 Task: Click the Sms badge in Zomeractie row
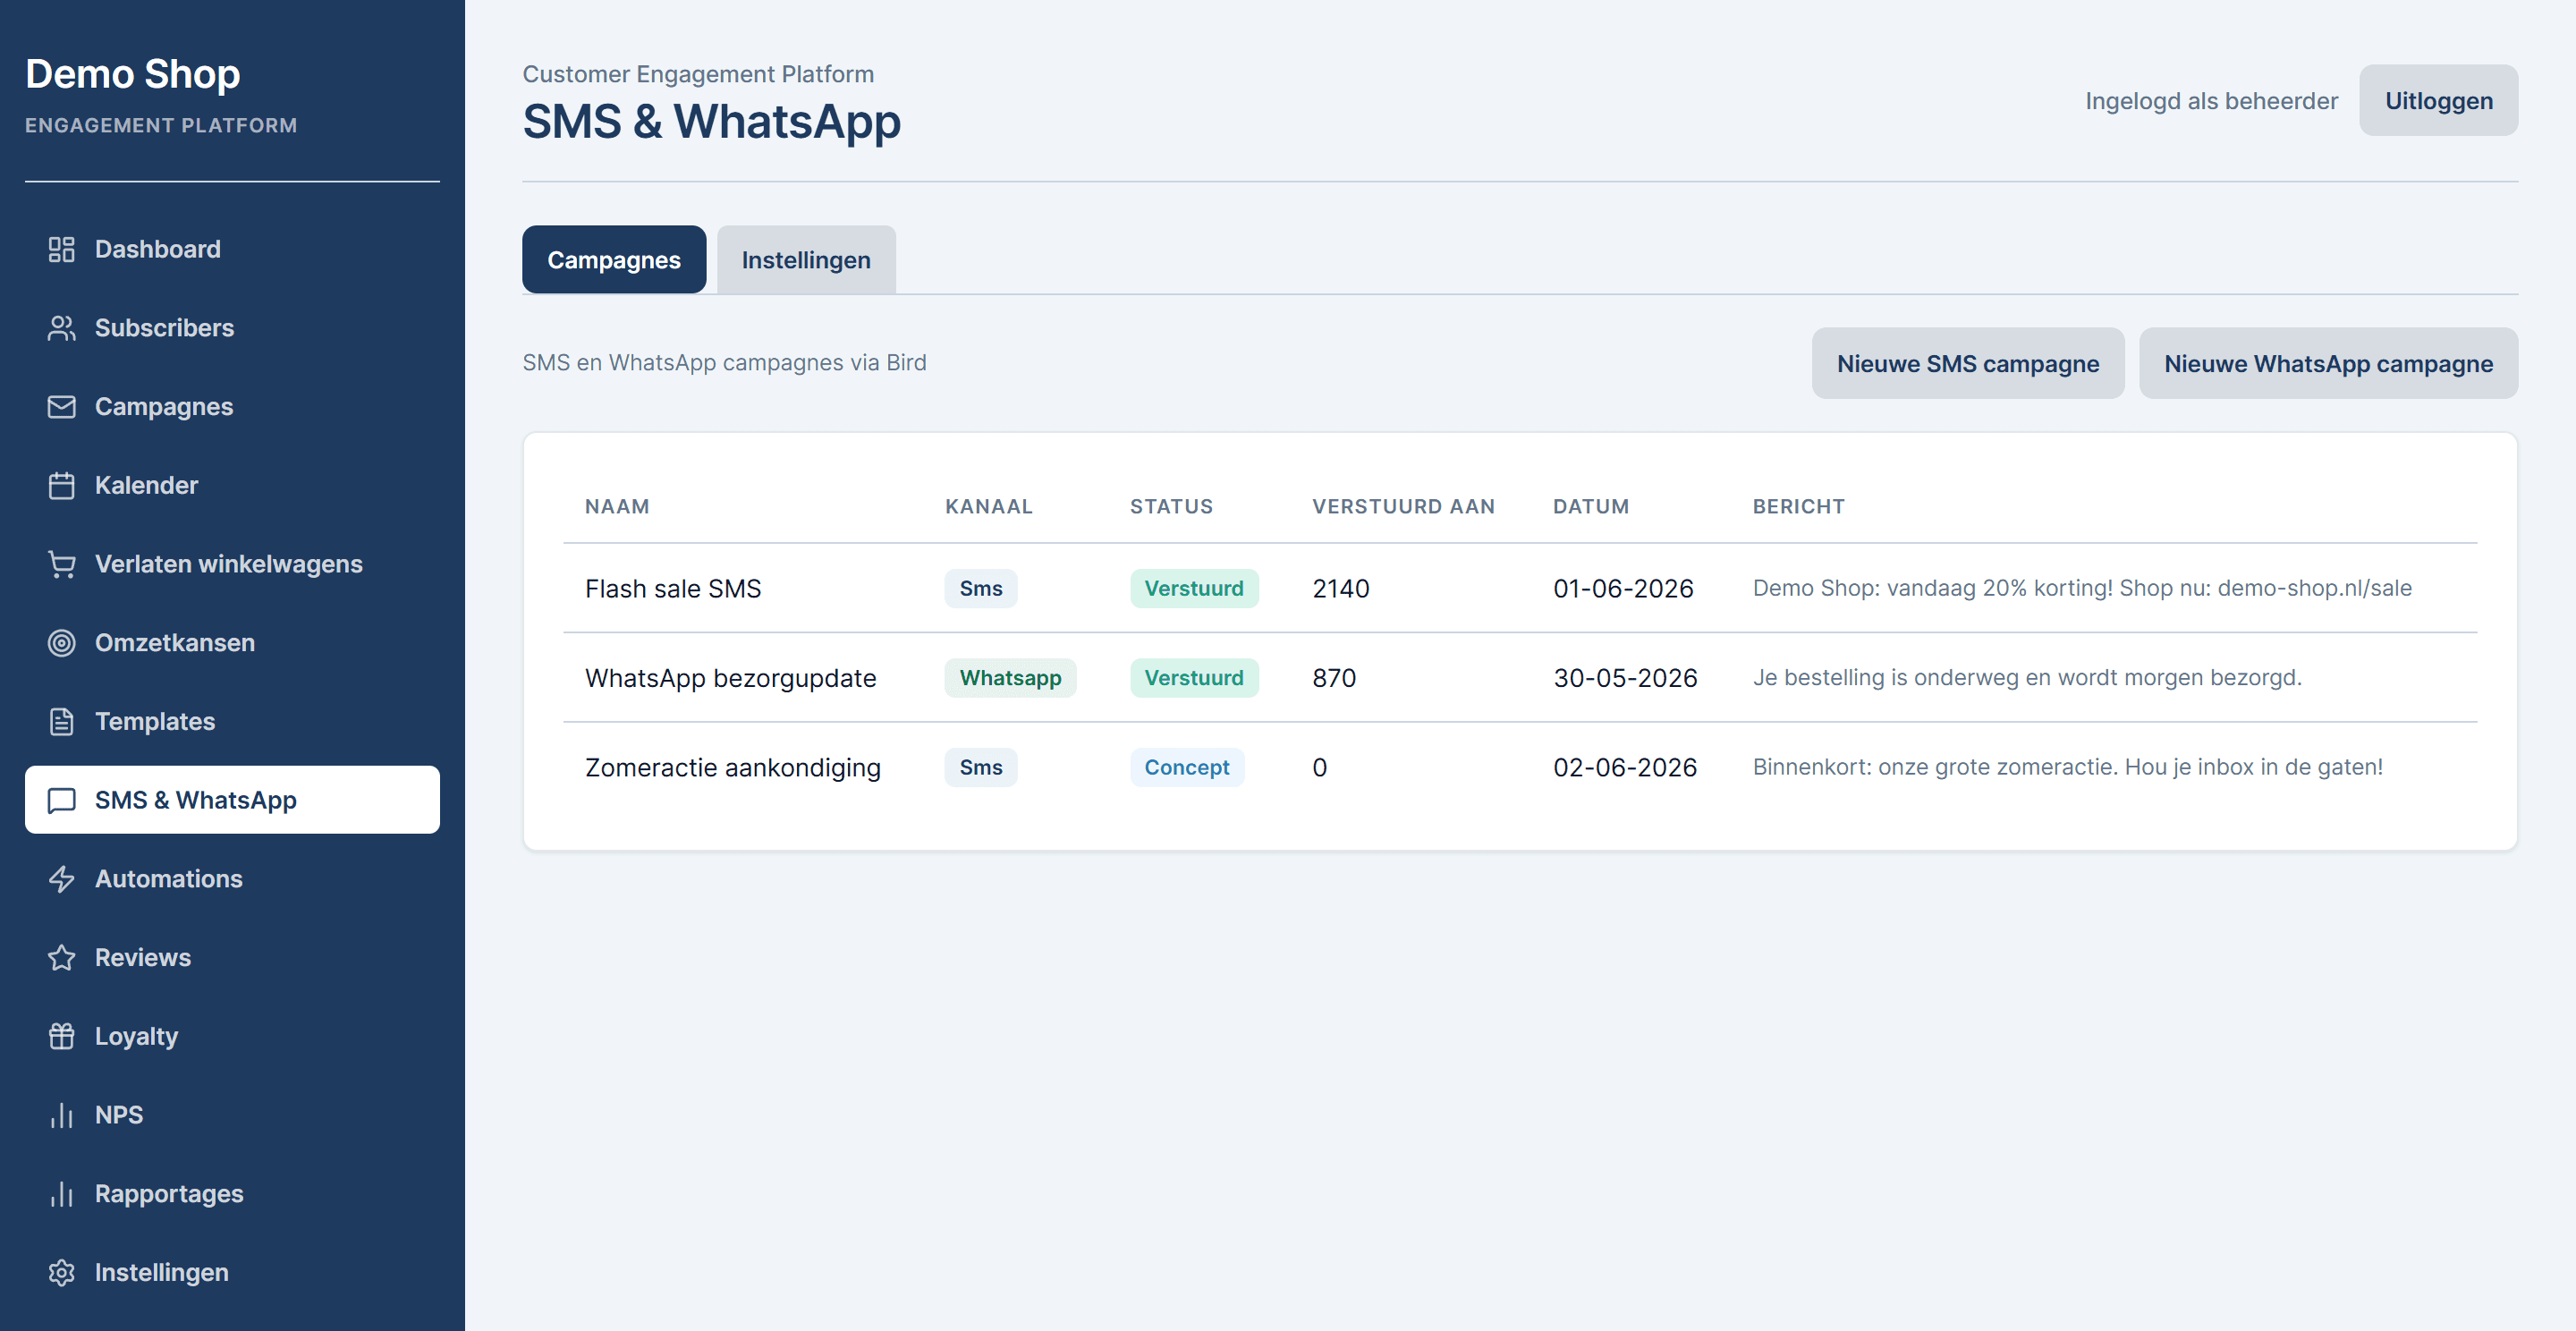[981, 768]
